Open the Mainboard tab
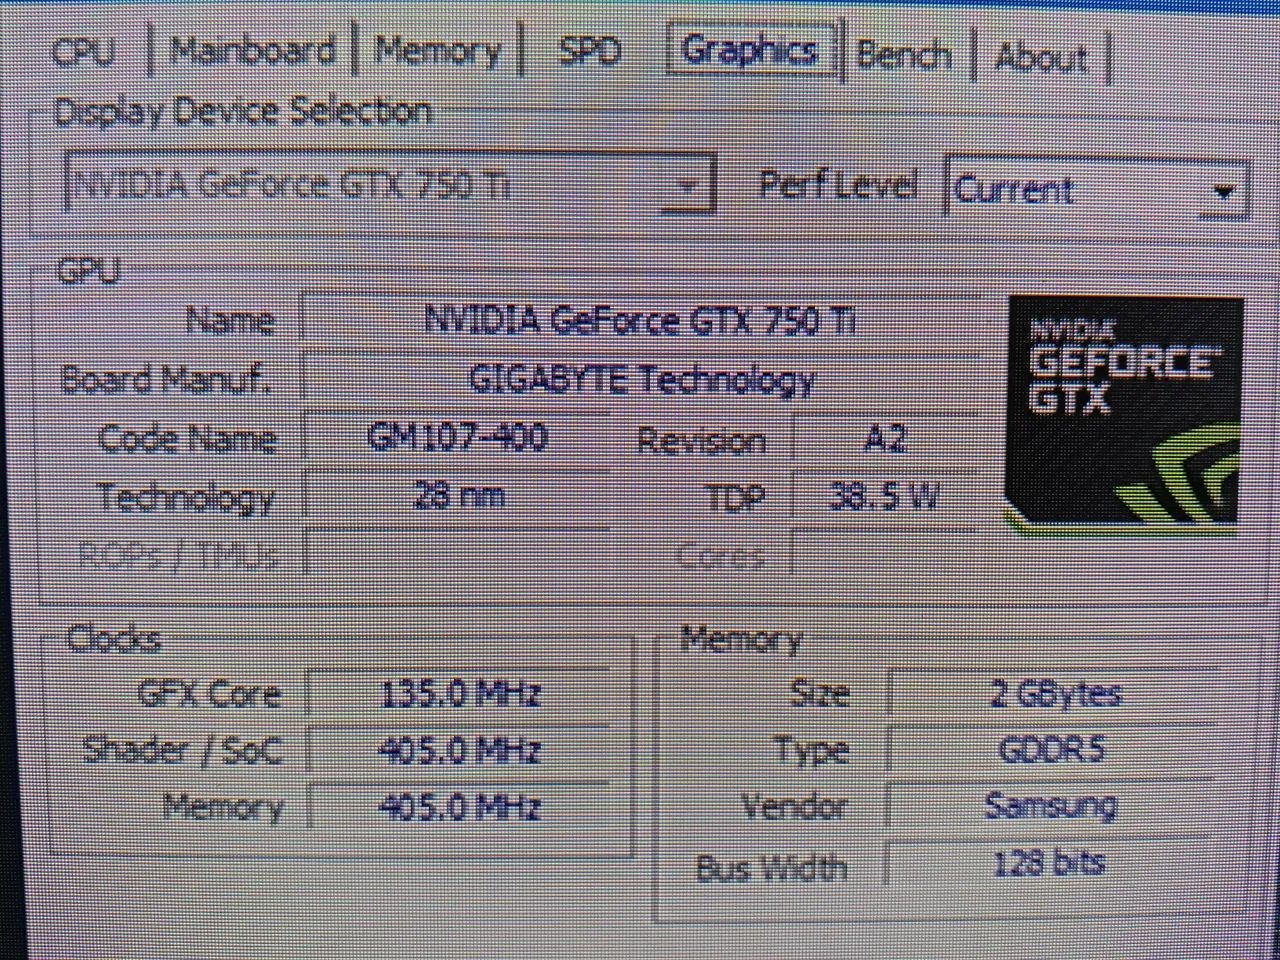This screenshot has height=960, width=1280. [251, 50]
